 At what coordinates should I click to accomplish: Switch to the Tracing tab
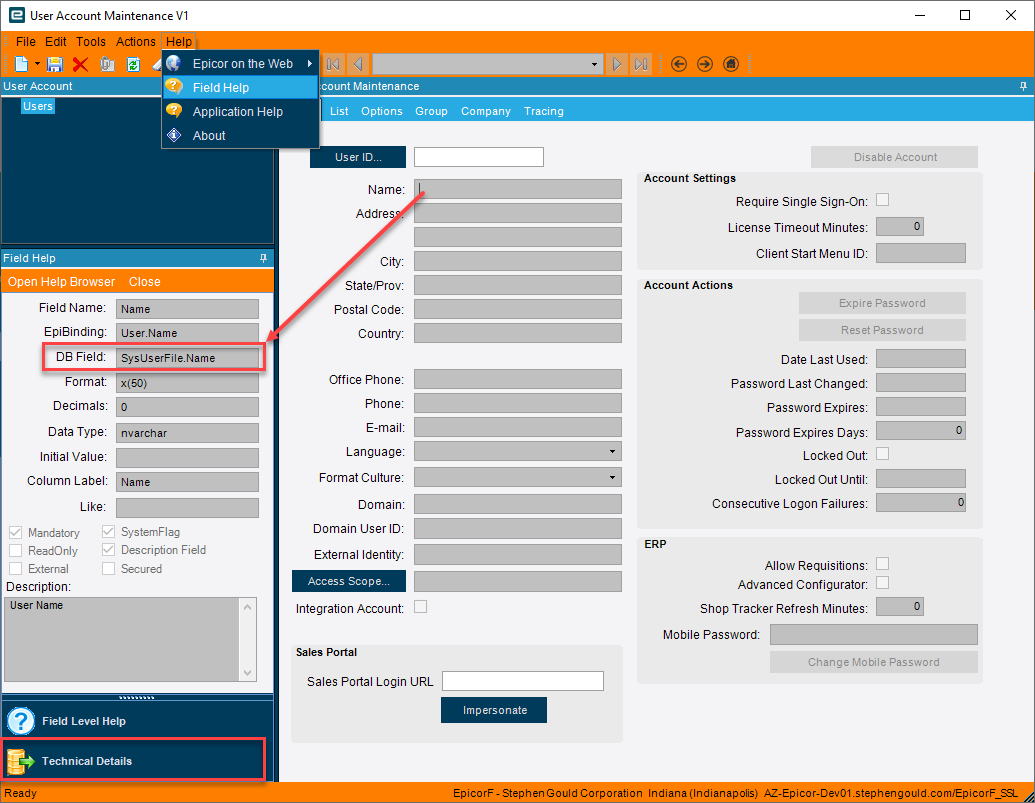(543, 111)
